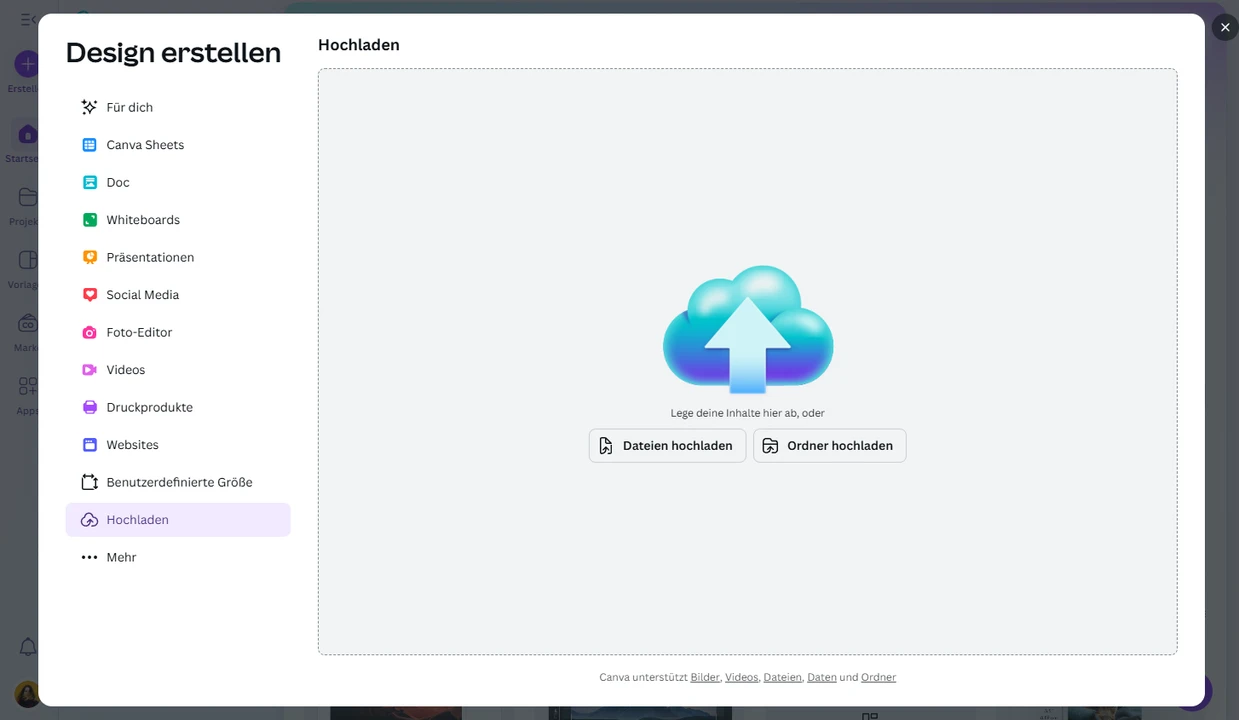Open the Social Media category
1239x720 pixels.
(x=178, y=295)
